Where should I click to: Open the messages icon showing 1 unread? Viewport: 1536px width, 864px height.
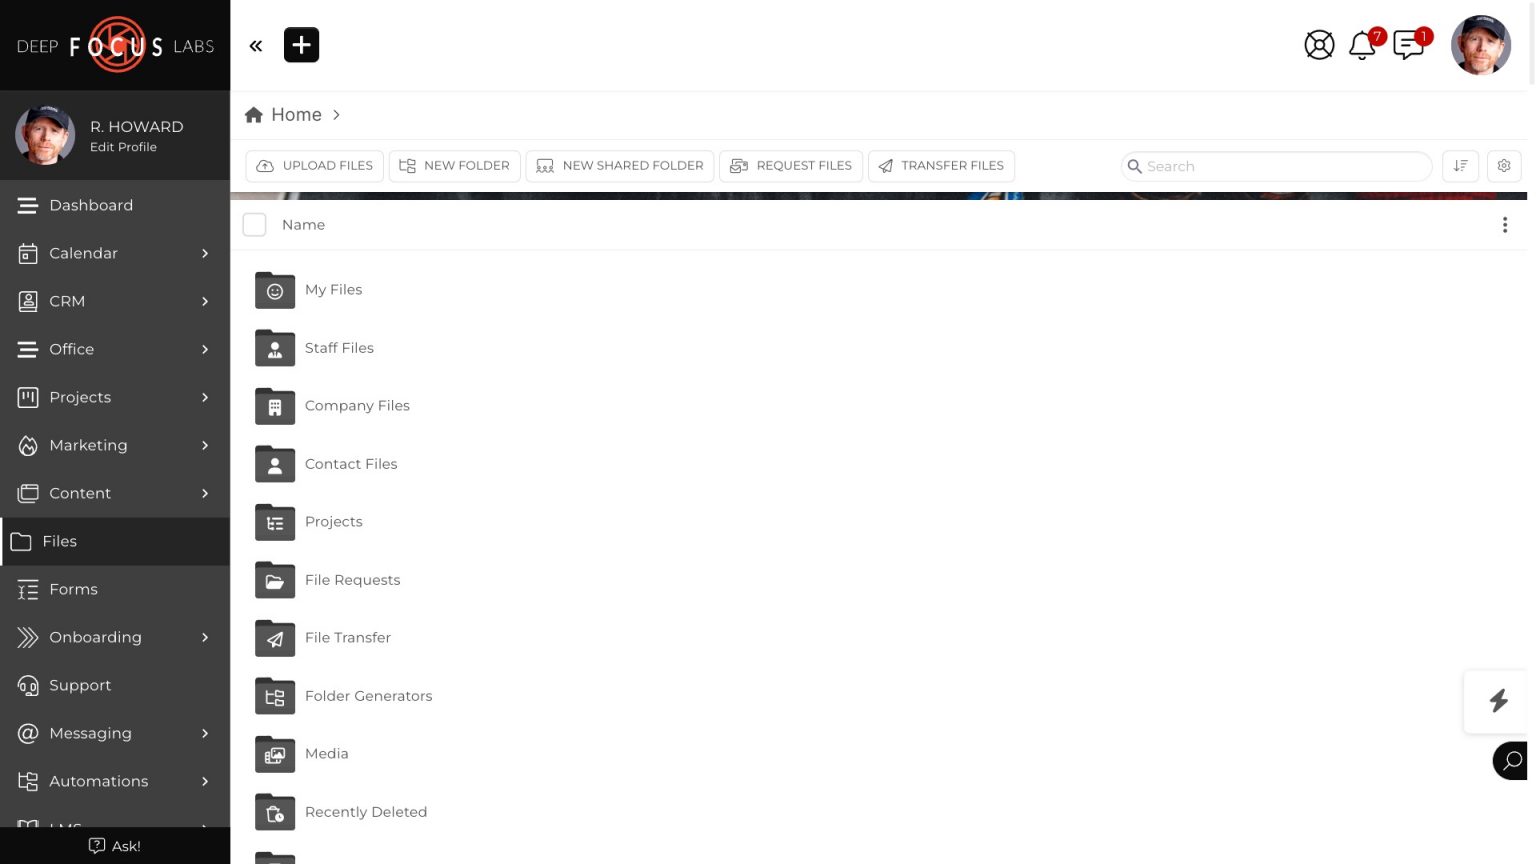pos(1409,45)
